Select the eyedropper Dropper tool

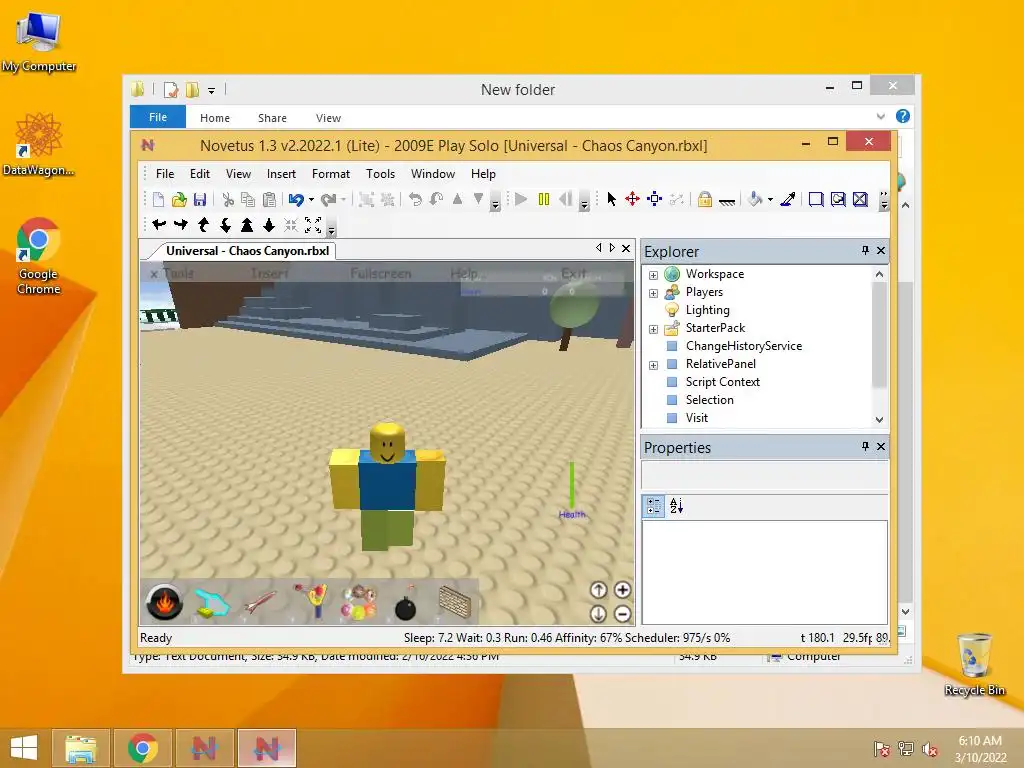(788, 199)
